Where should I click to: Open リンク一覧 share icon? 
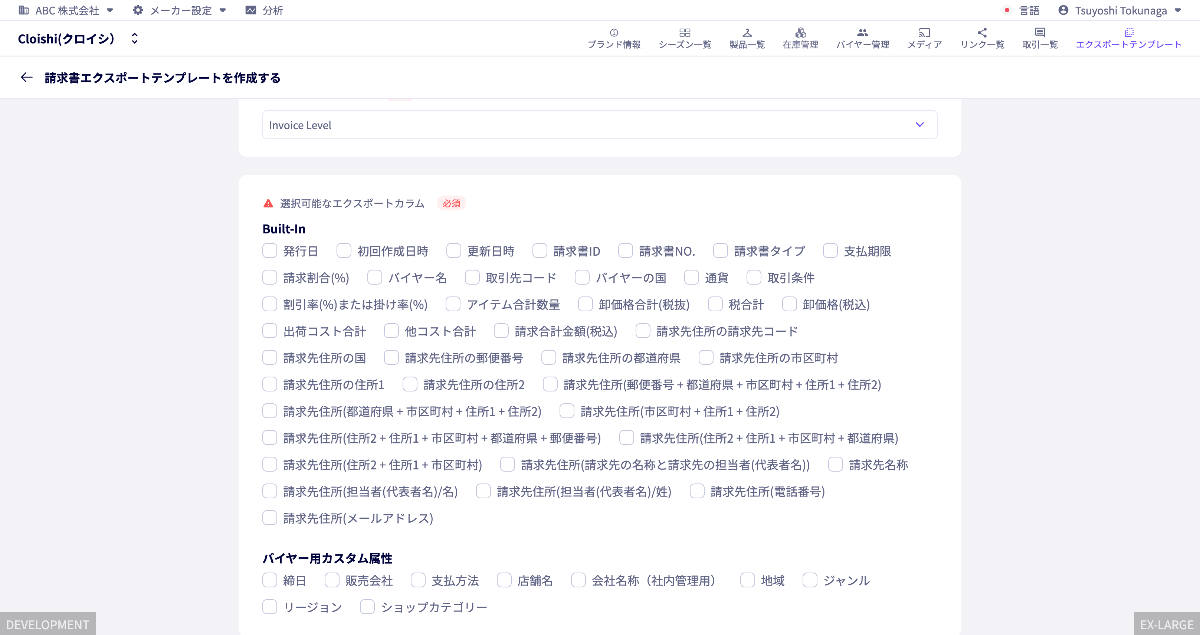tap(982, 33)
